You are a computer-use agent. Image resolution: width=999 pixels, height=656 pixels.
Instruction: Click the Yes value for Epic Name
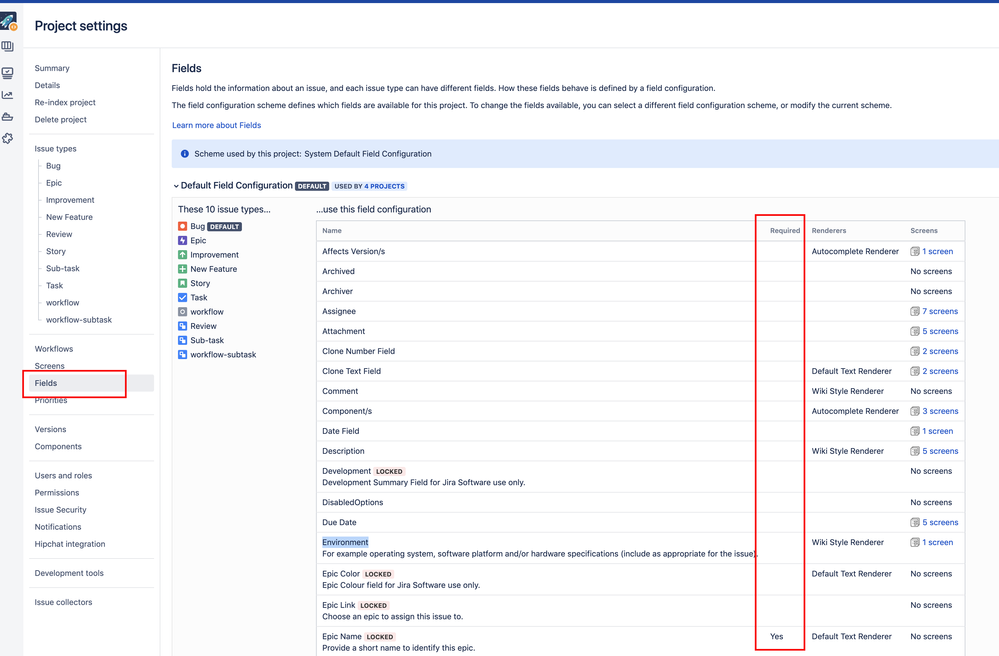point(777,636)
